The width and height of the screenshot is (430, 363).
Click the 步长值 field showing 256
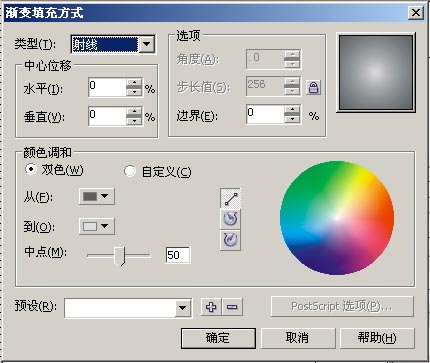[266, 87]
